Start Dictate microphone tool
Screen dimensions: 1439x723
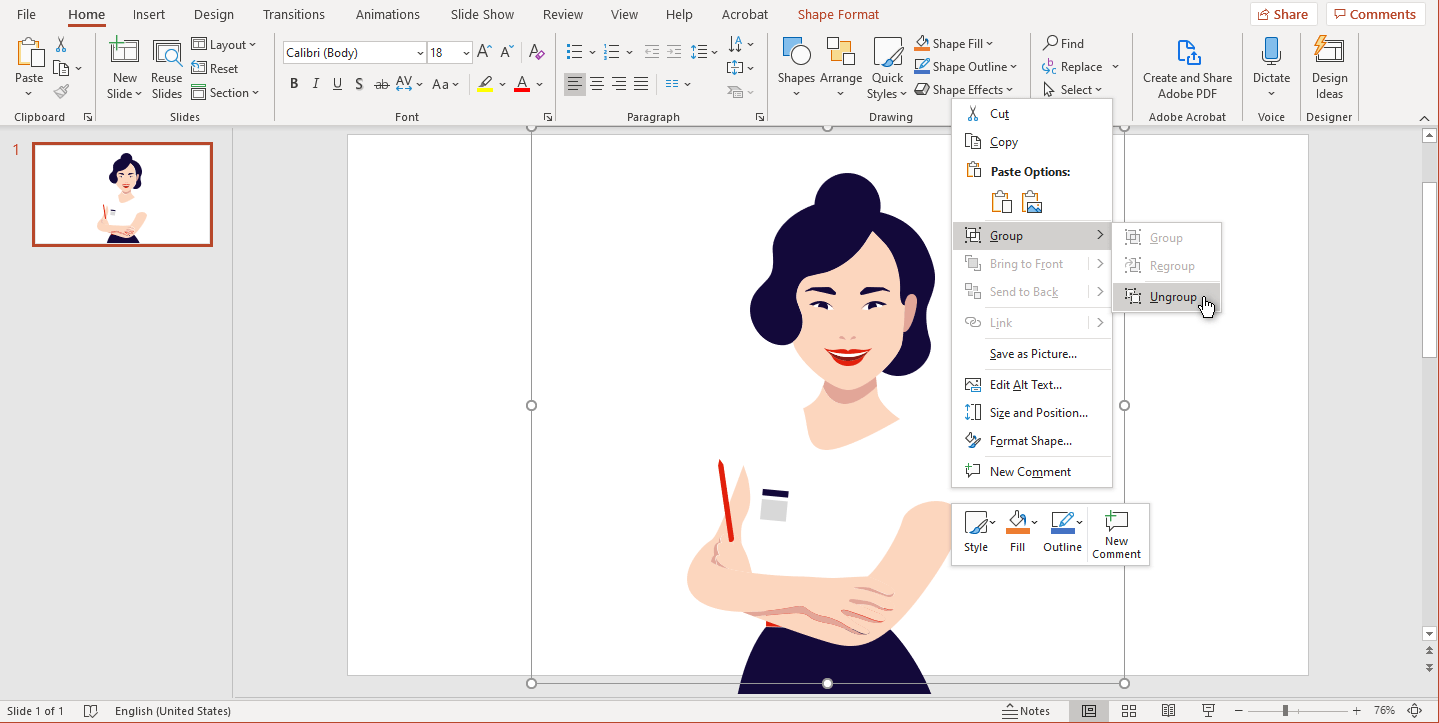(x=1271, y=68)
